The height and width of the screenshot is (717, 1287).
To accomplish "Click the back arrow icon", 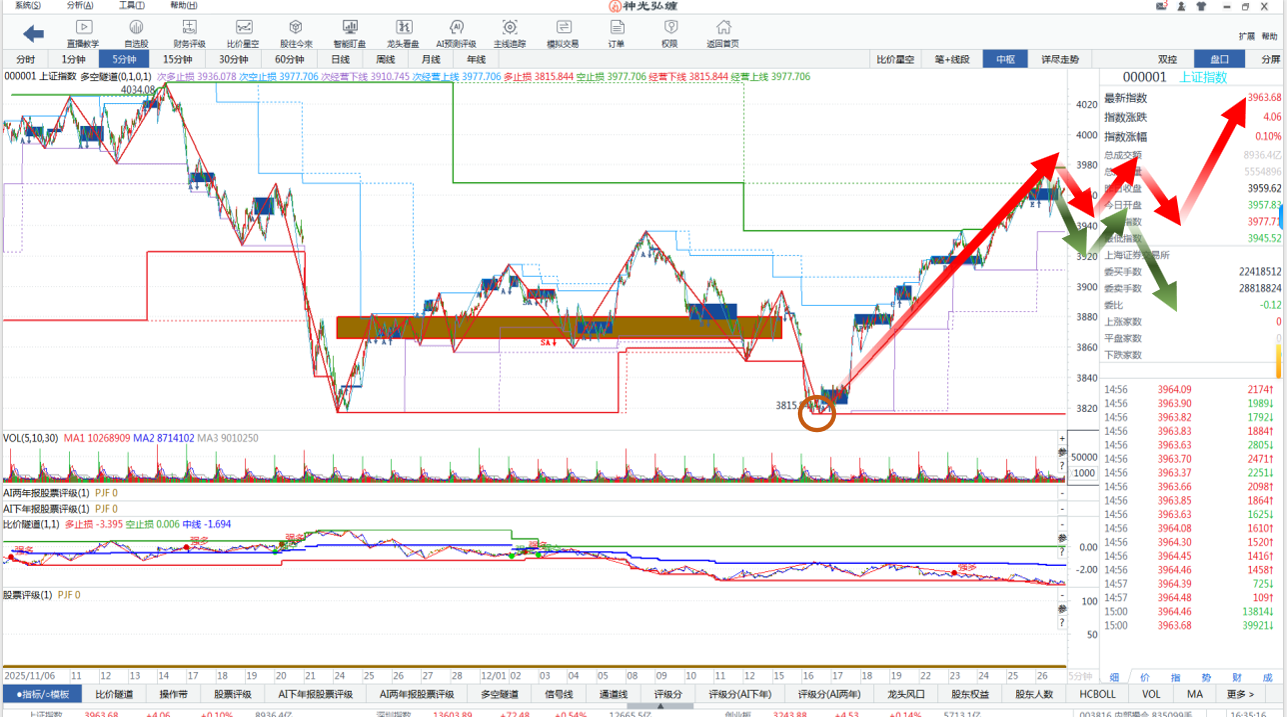I will pyautogui.click(x=33, y=34).
